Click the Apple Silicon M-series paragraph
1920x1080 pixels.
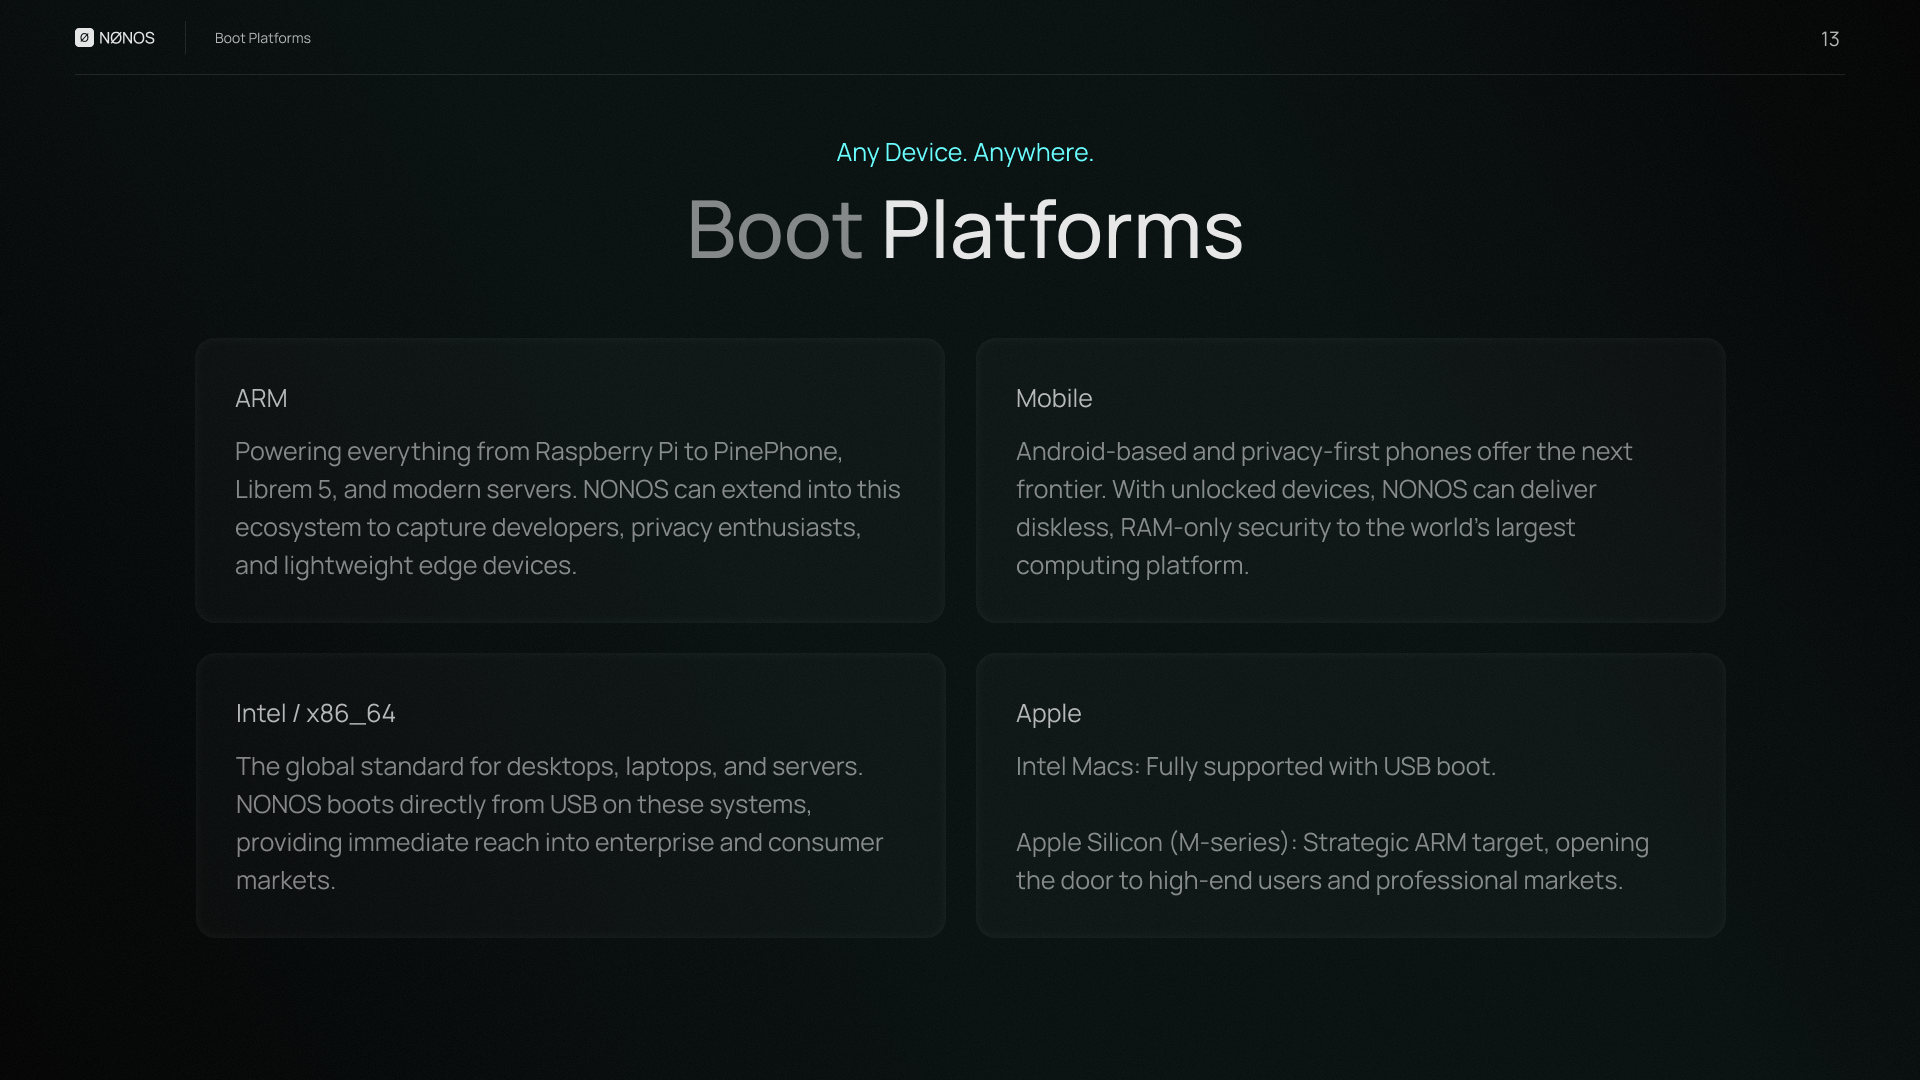click(1331, 861)
